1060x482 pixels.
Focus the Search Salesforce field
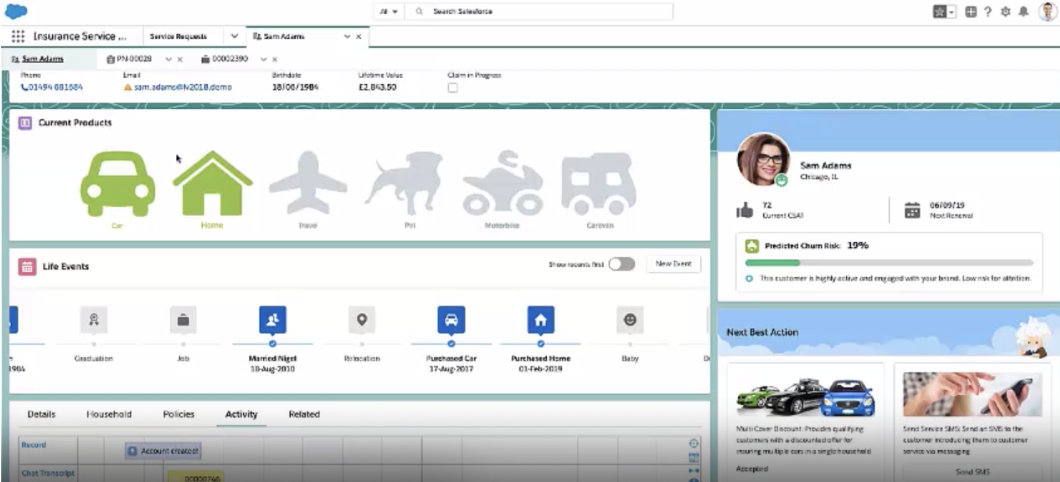pos(539,11)
